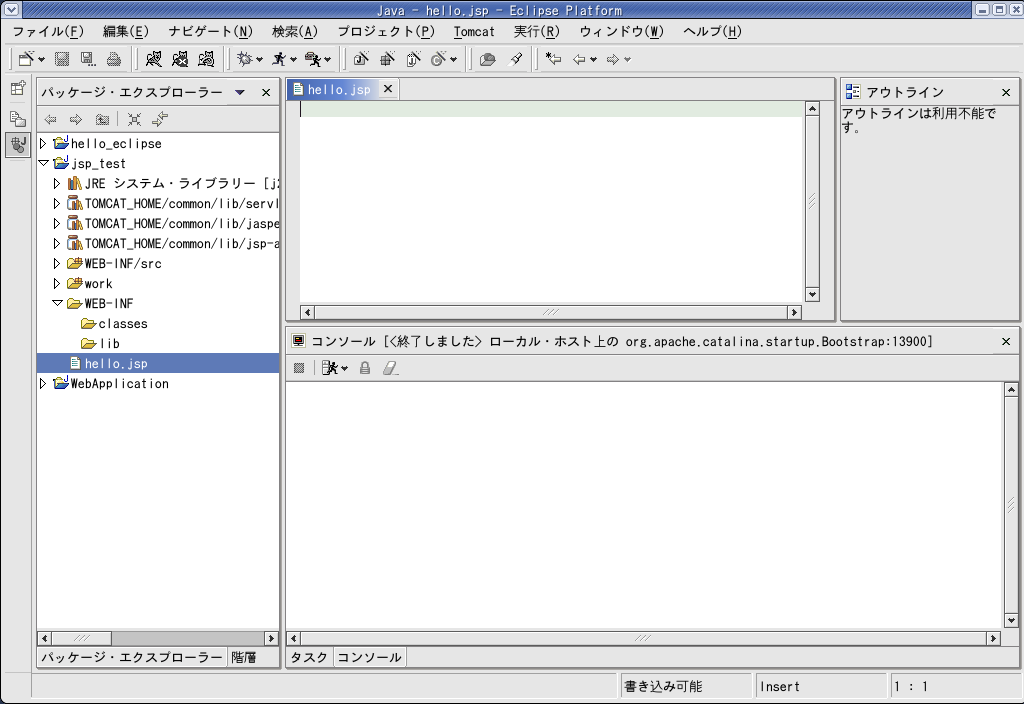The height and width of the screenshot is (704, 1024).
Task: Expand the WEB-INF/src source folder
Action: tap(57, 263)
